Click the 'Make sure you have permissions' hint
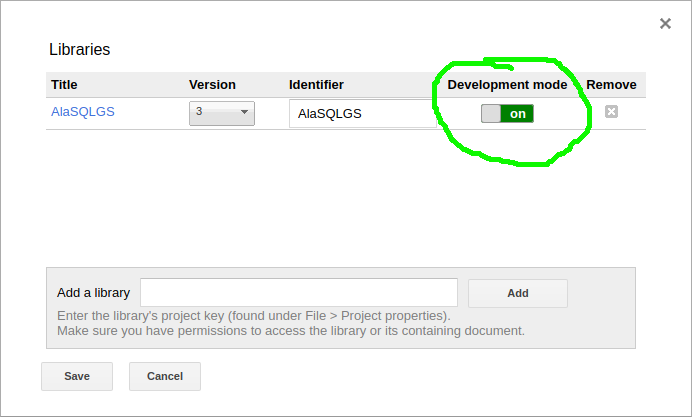This screenshot has height=417, width=692. click(291, 331)
